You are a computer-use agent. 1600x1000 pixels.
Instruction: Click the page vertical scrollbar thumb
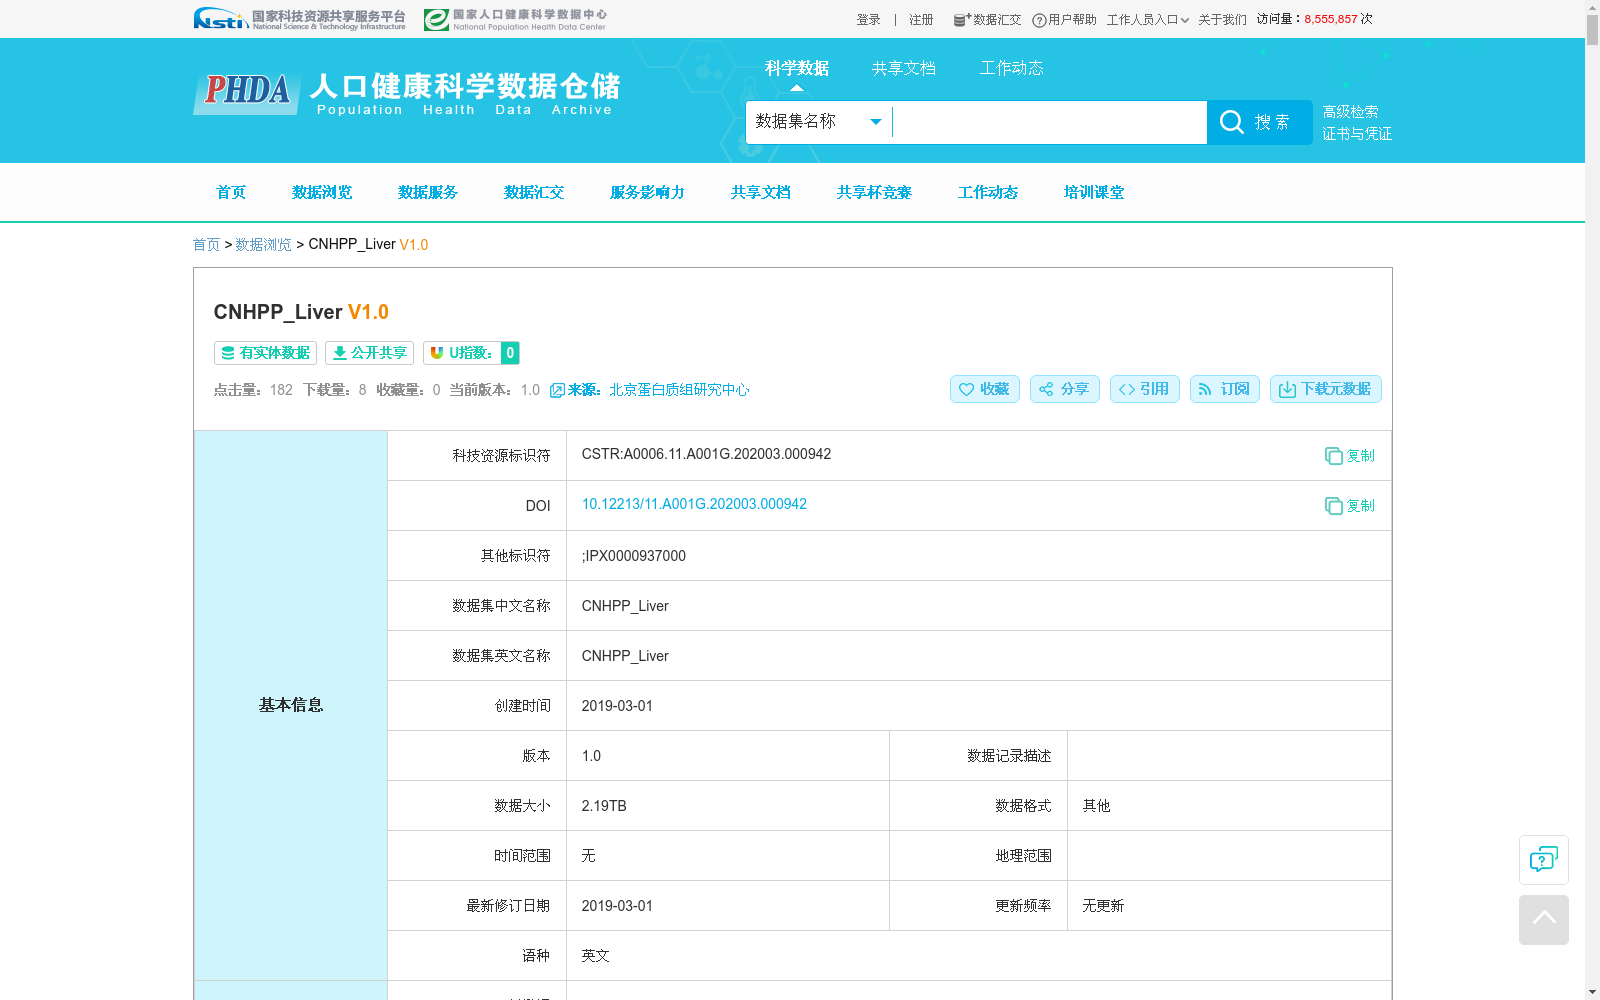(1592, 30)
